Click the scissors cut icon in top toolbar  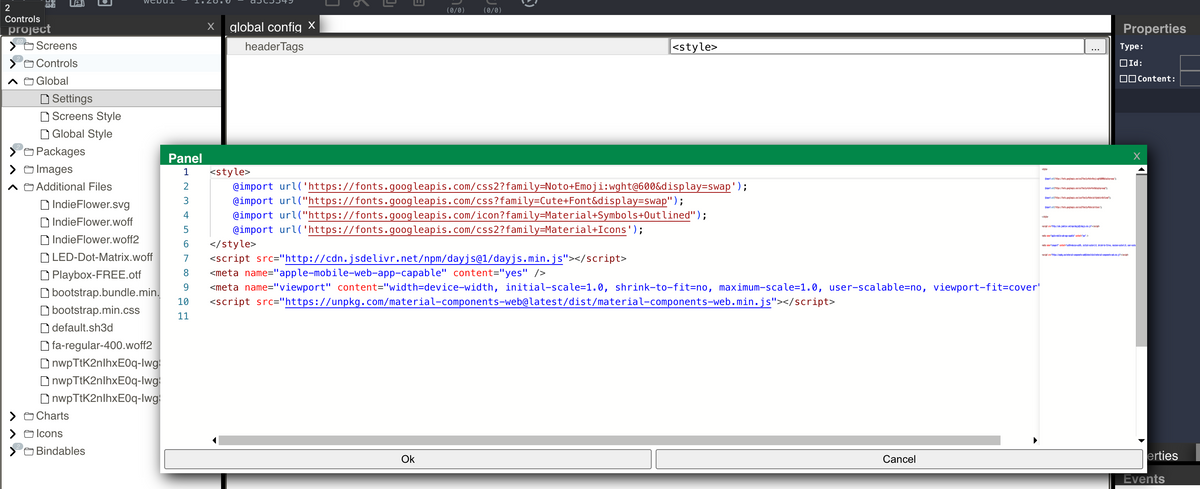coord(362,4)
